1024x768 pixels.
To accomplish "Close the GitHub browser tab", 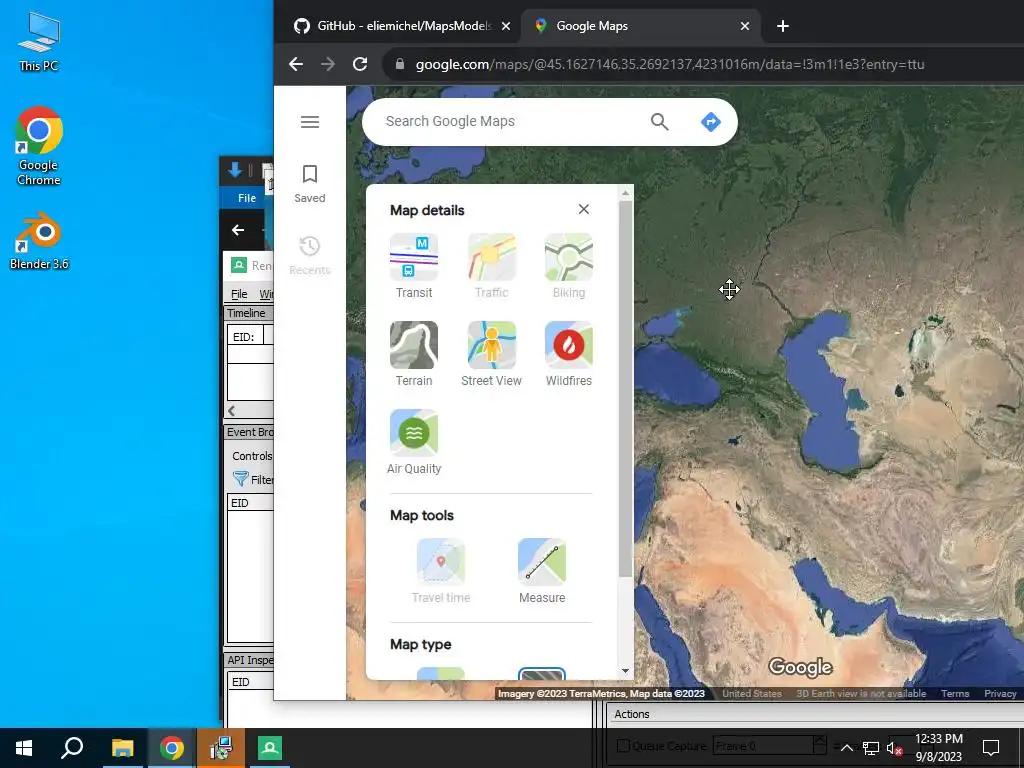I will (x=505, y=26).
